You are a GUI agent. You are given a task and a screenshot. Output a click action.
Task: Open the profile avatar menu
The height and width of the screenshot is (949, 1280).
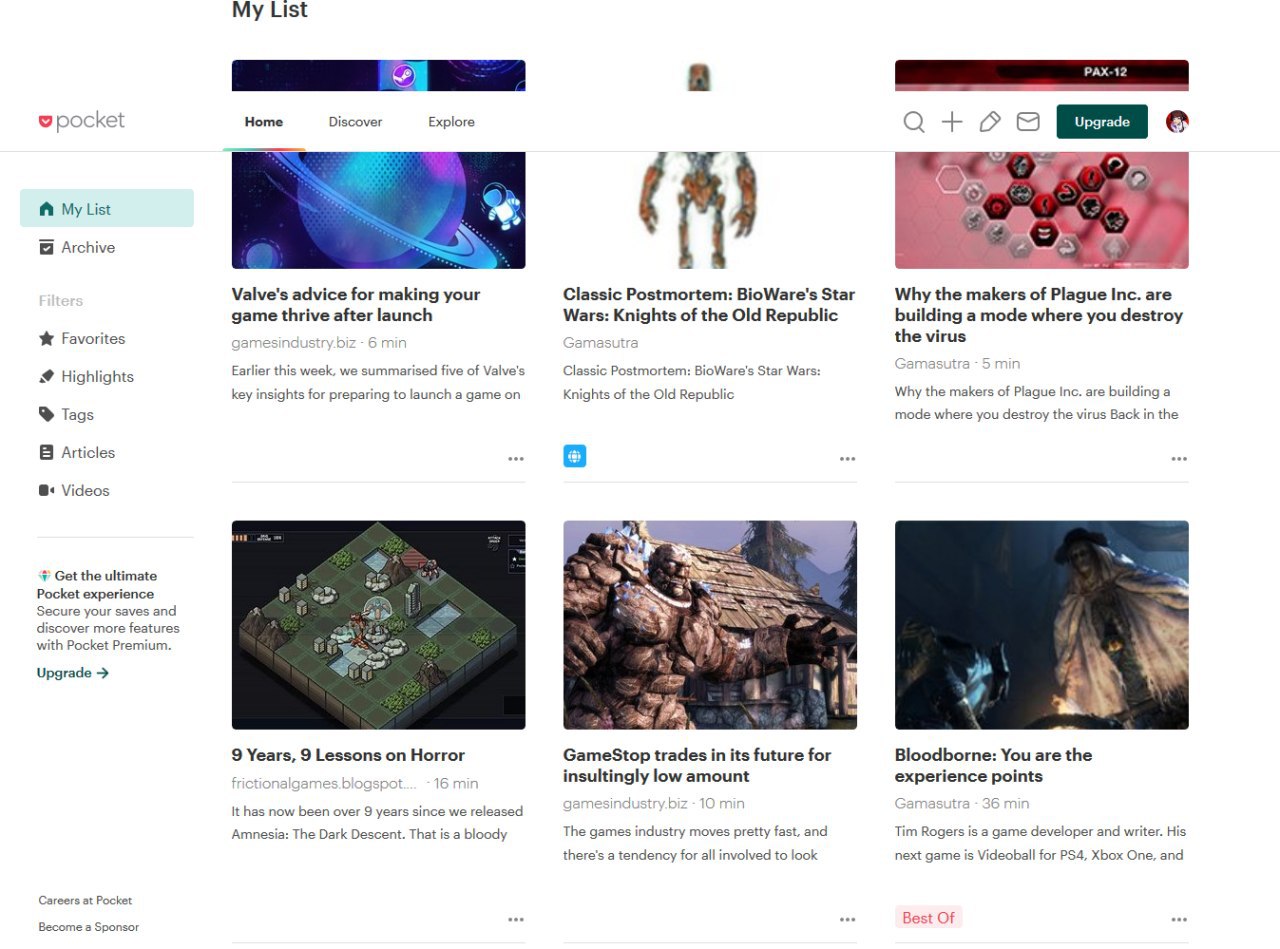tap(1177, 122)
